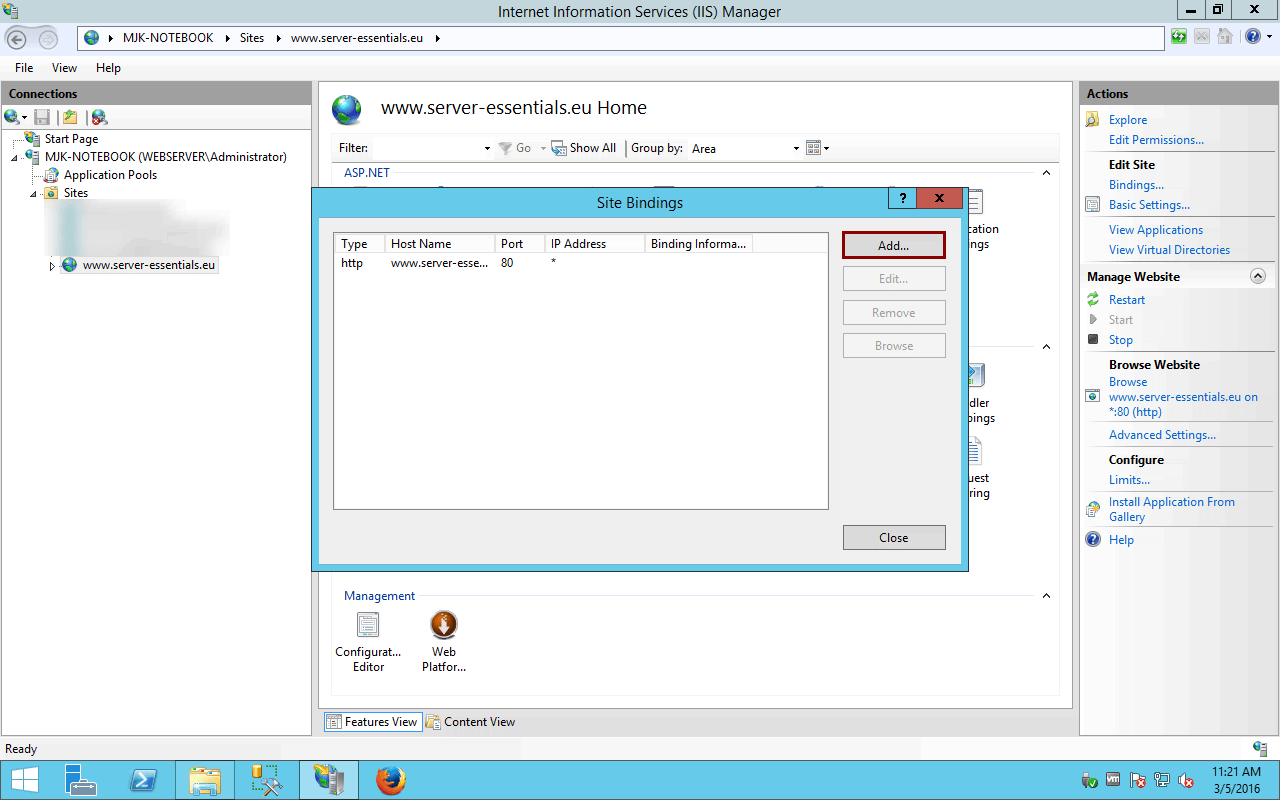Image resolution: width=1280 pixels, height=800 pixels.
Task: Click the Install Application gallery icon
Action: (1093, 509)
